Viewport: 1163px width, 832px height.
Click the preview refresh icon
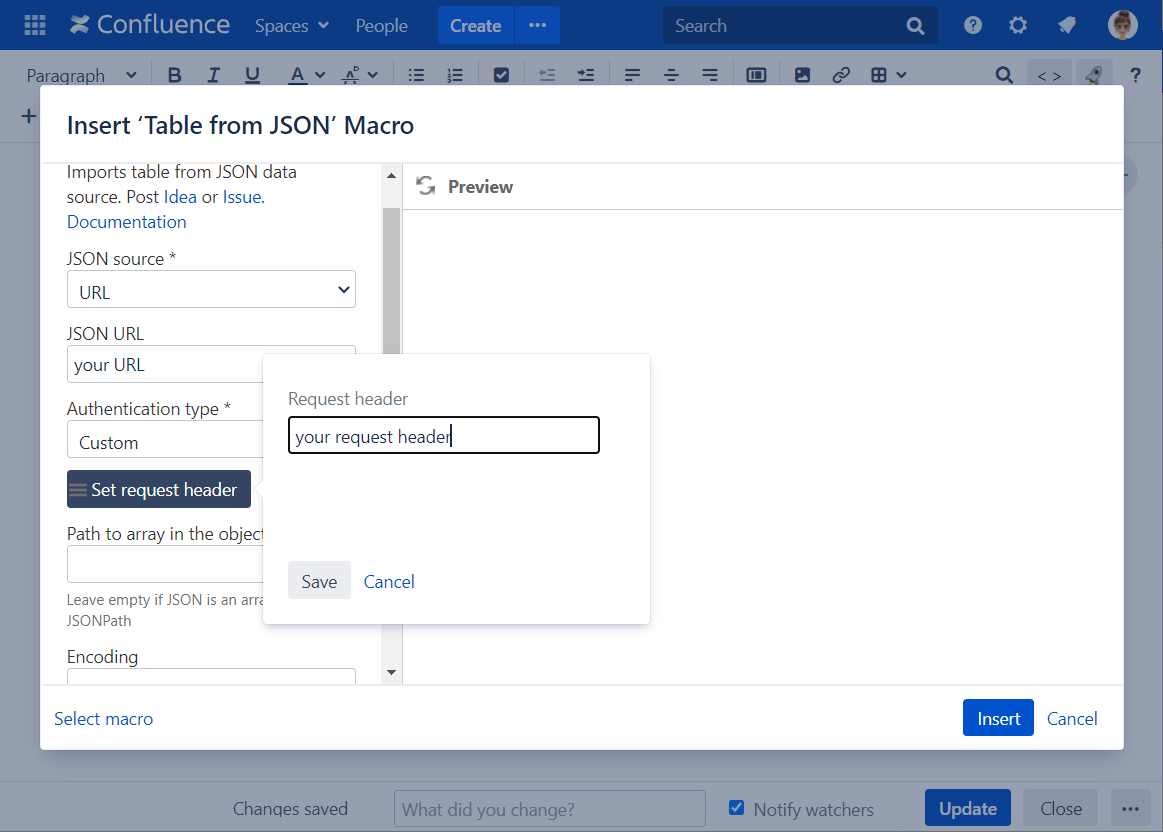coord(426,186)
